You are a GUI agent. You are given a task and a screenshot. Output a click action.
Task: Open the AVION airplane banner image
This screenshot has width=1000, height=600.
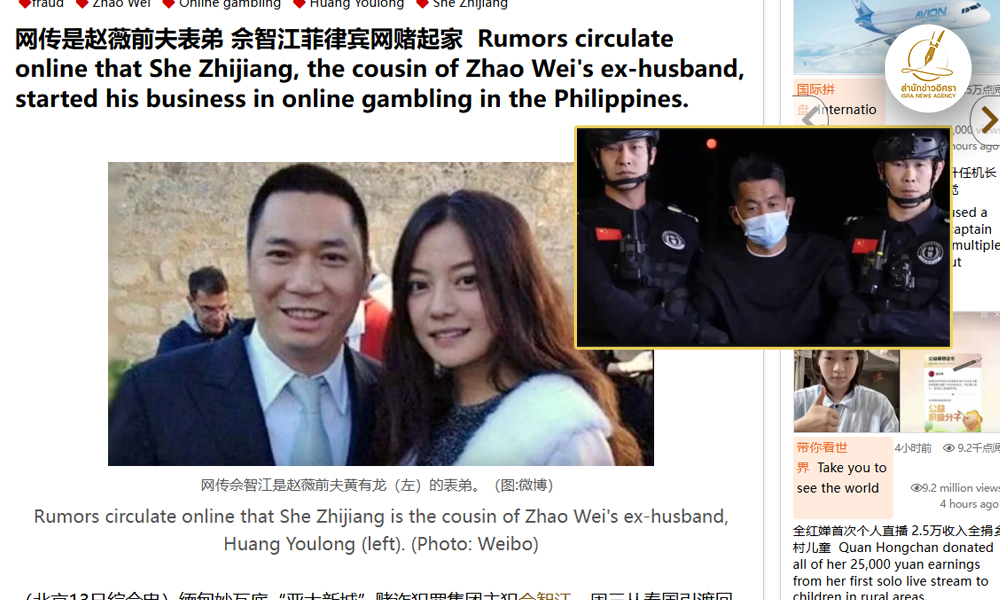pyautogui.click(x=896, y=37)
